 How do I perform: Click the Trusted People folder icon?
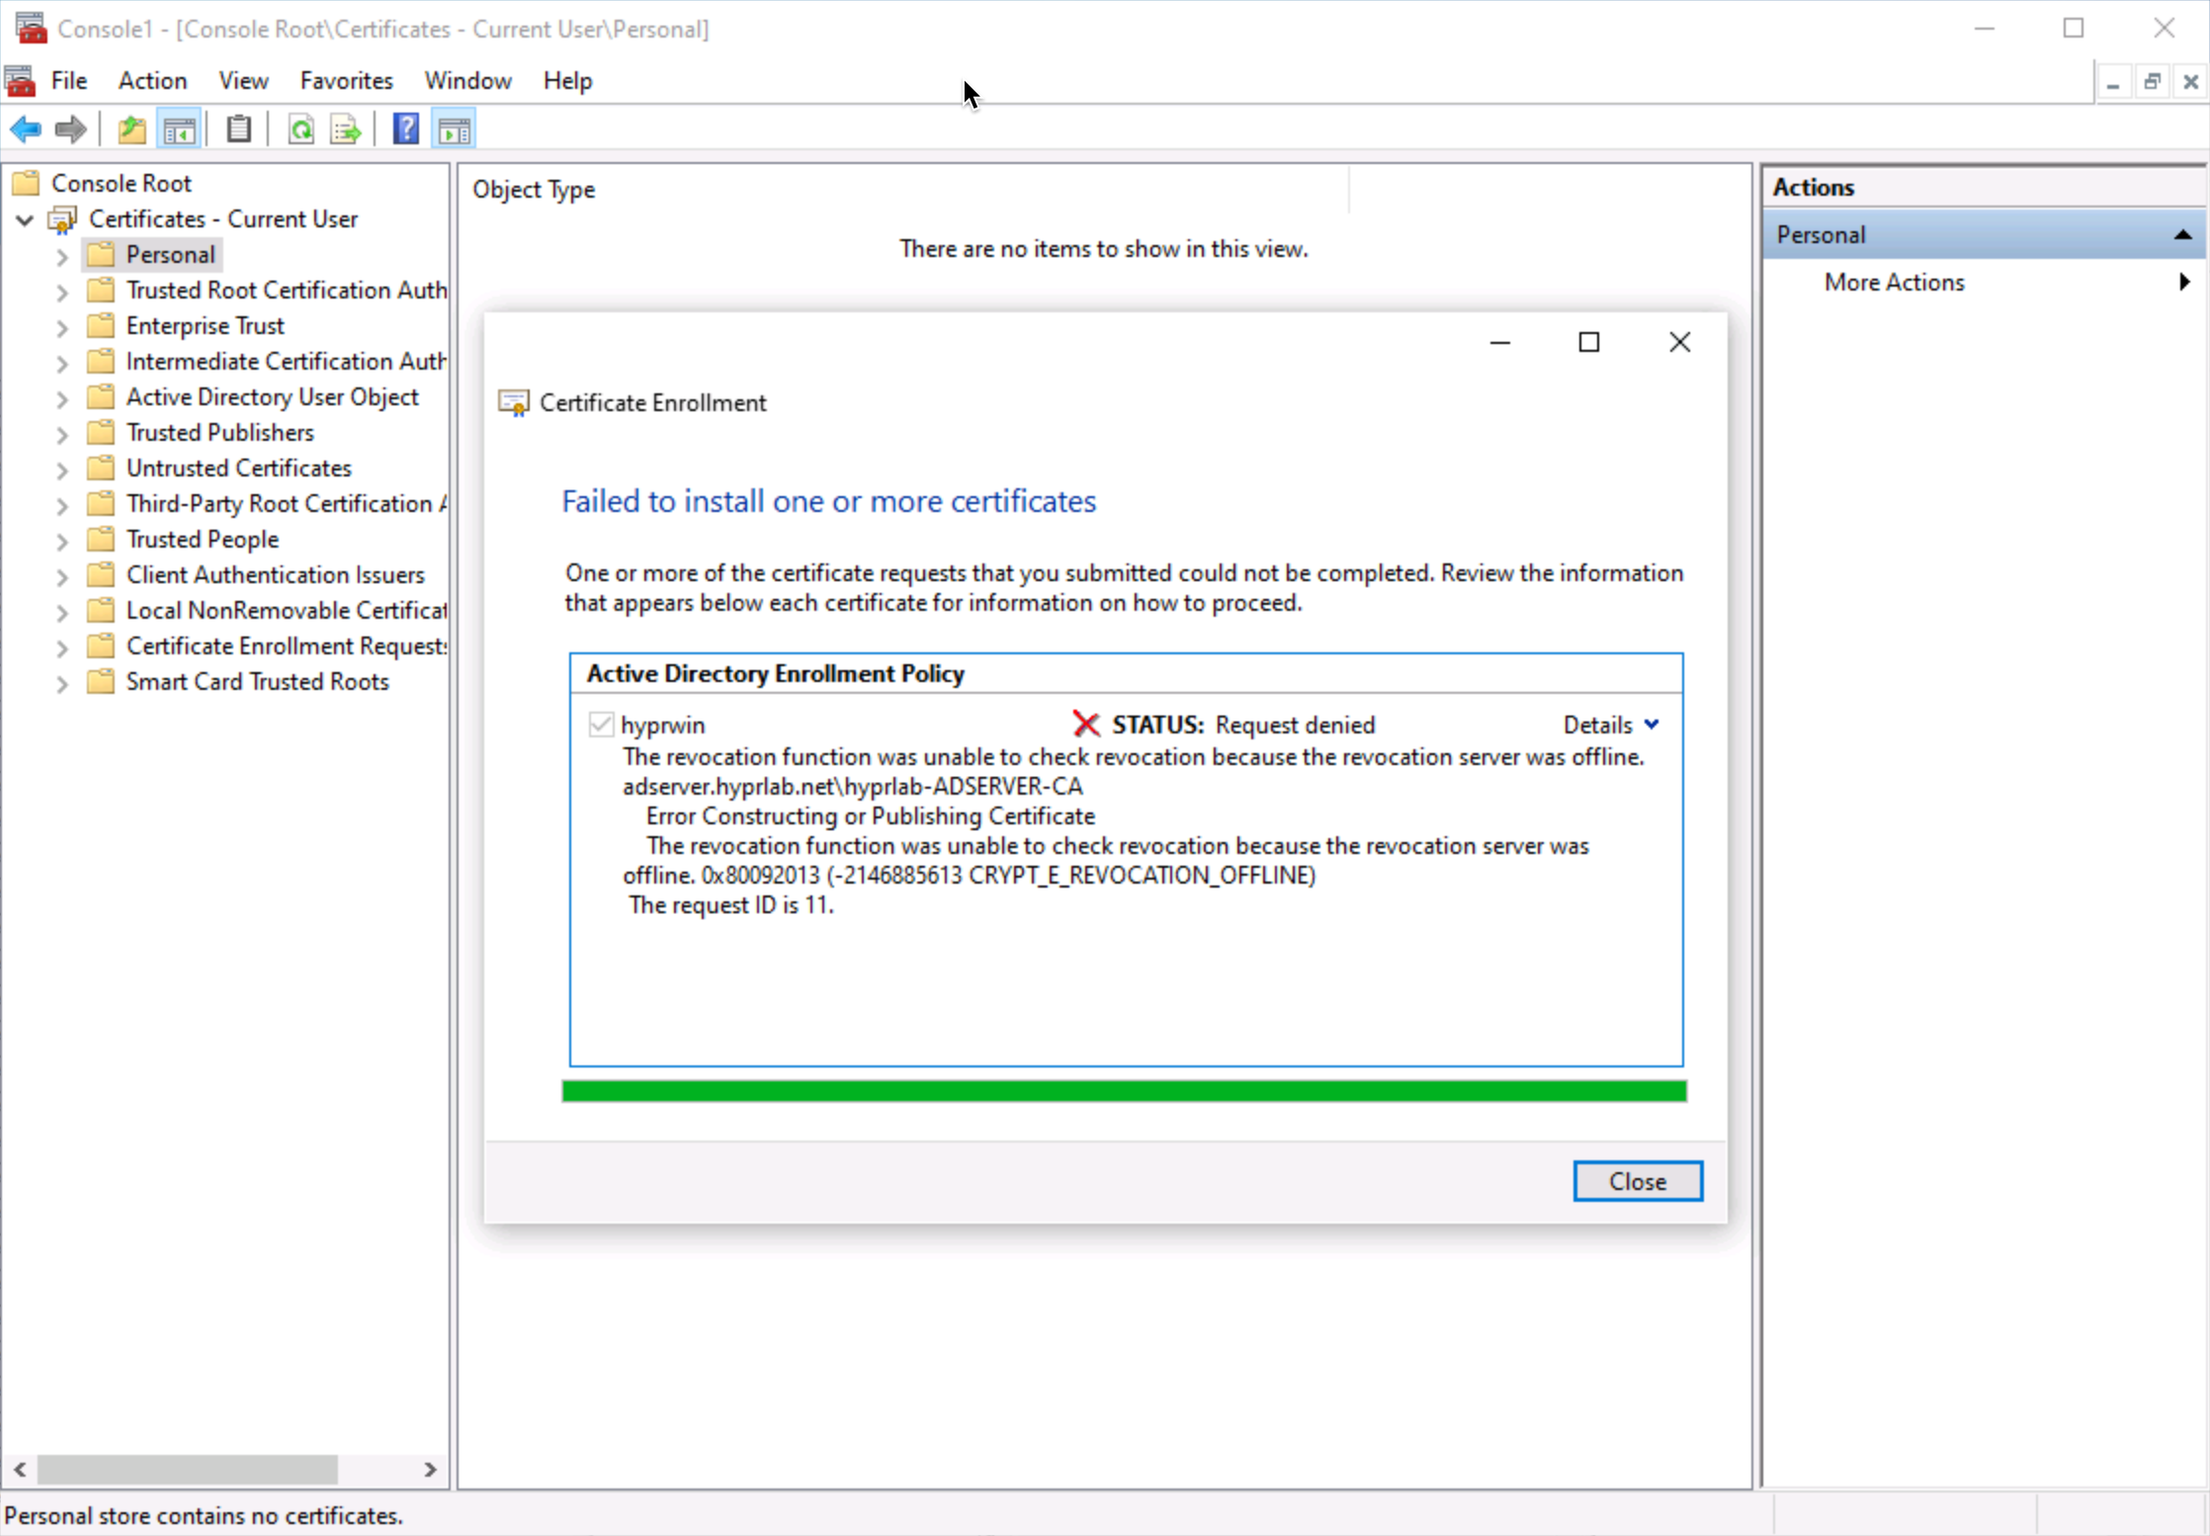[101, 539]
